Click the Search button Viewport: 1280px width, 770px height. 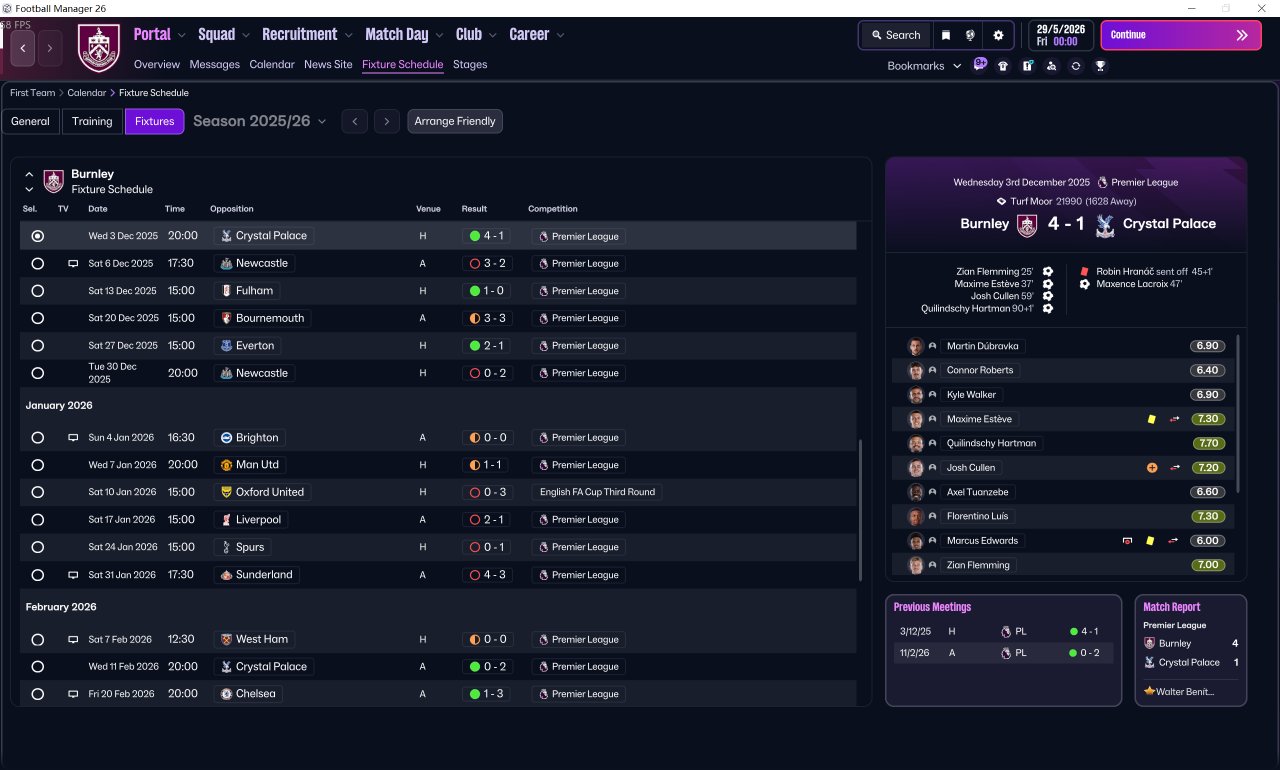click(x=895, y=35)
